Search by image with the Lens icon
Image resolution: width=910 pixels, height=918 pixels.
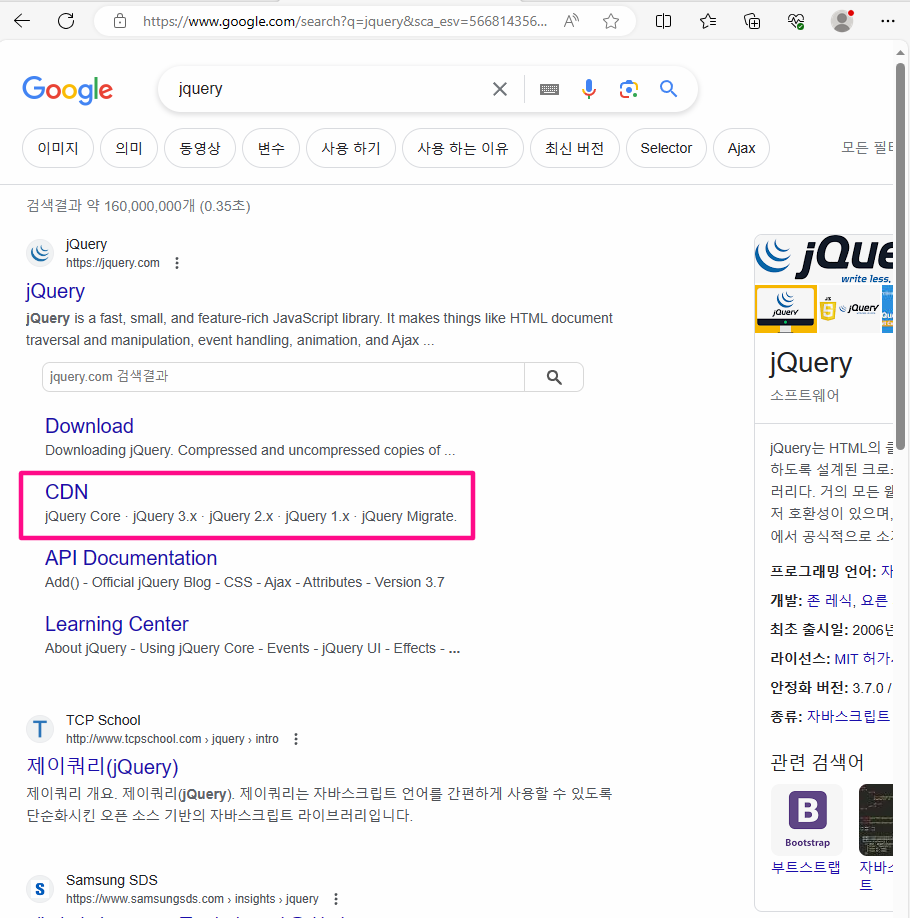tap(629, 89)
